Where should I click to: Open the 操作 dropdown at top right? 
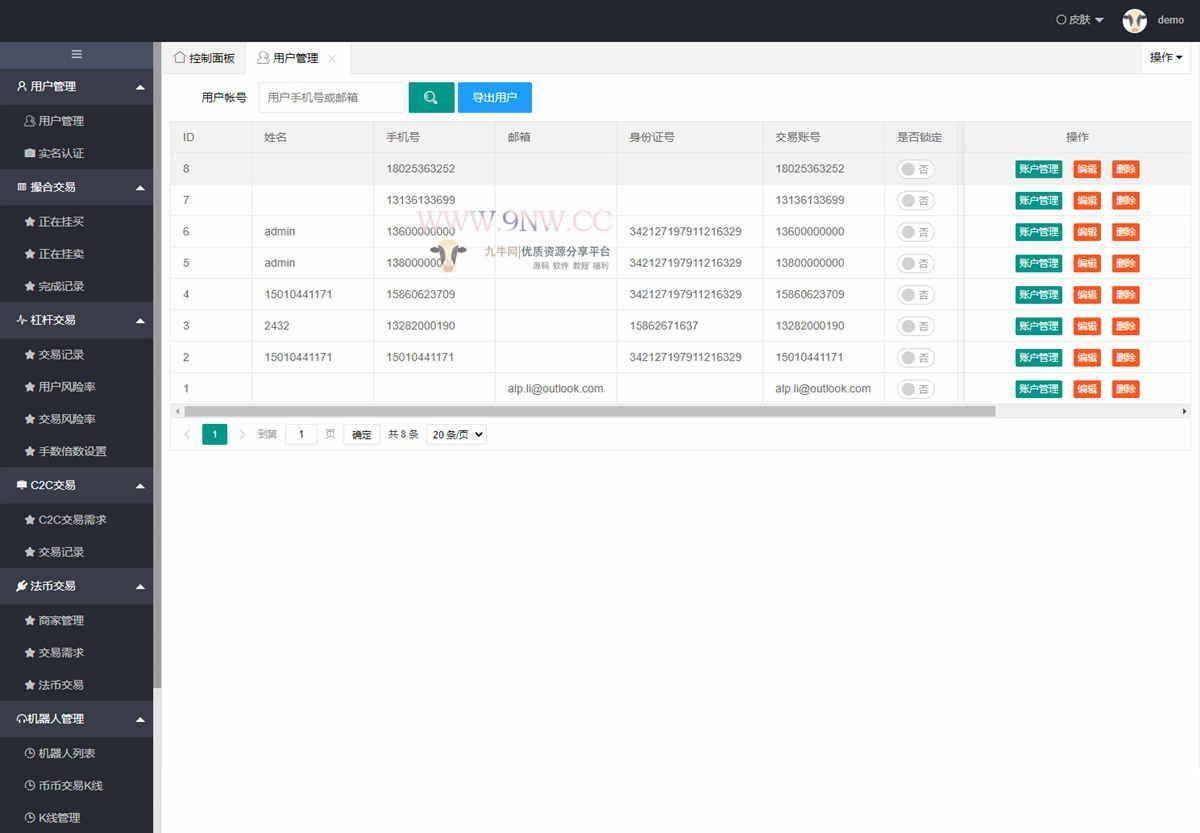click(1165, 58)
